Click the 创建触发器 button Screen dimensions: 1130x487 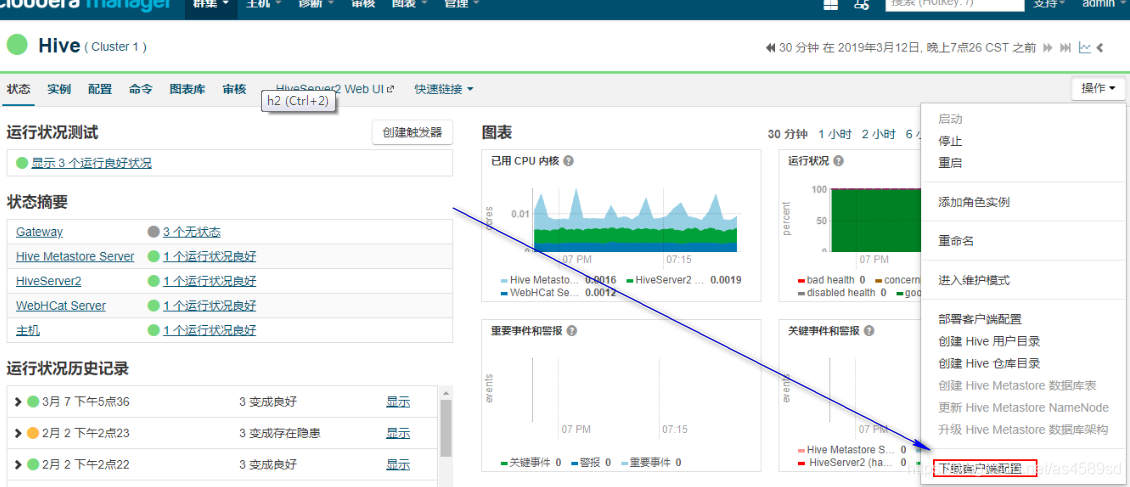[x=413, y=133]
